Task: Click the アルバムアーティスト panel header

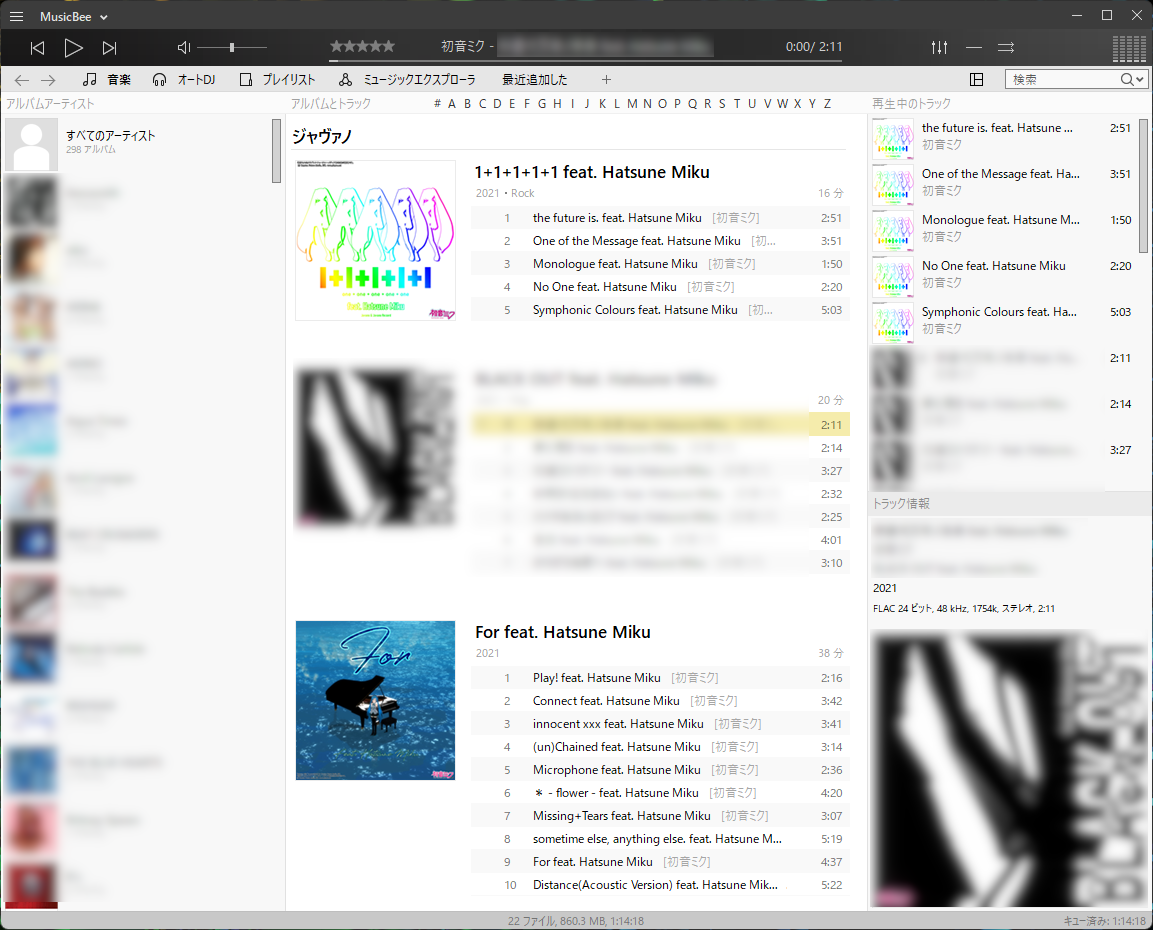Action: point(51,104)
